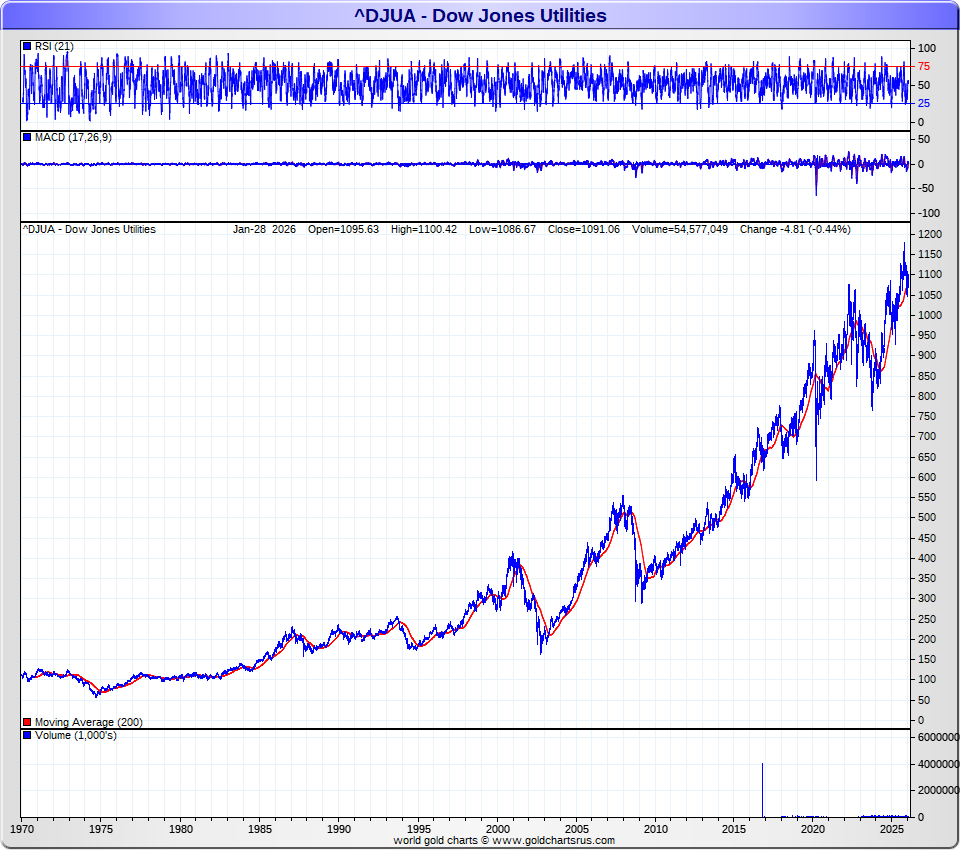960x850 pixels.
Task: Click the 'Volume=54,577,049' value
Action: click(x=680, y=229)
